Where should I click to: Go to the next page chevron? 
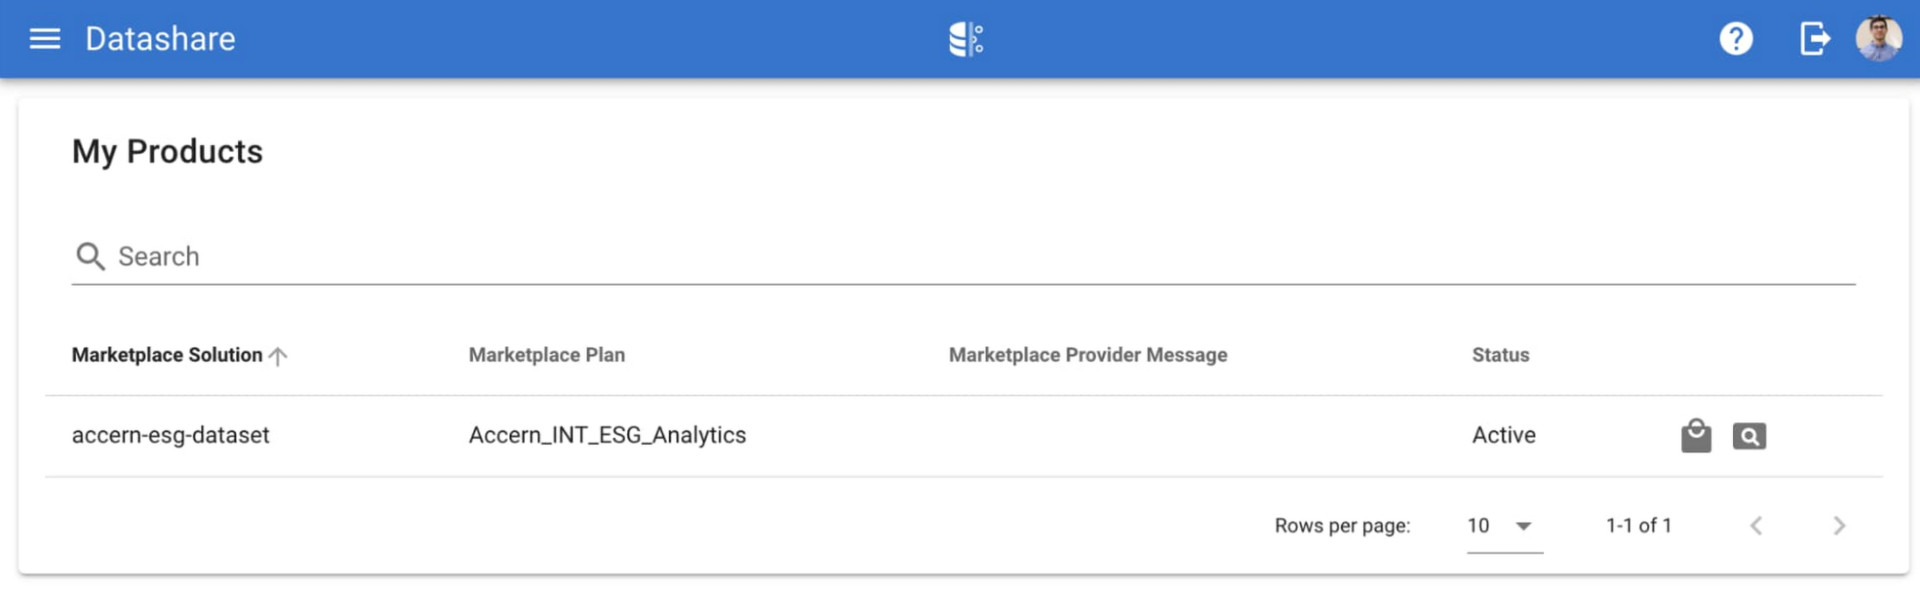(x=1838, y=526)
